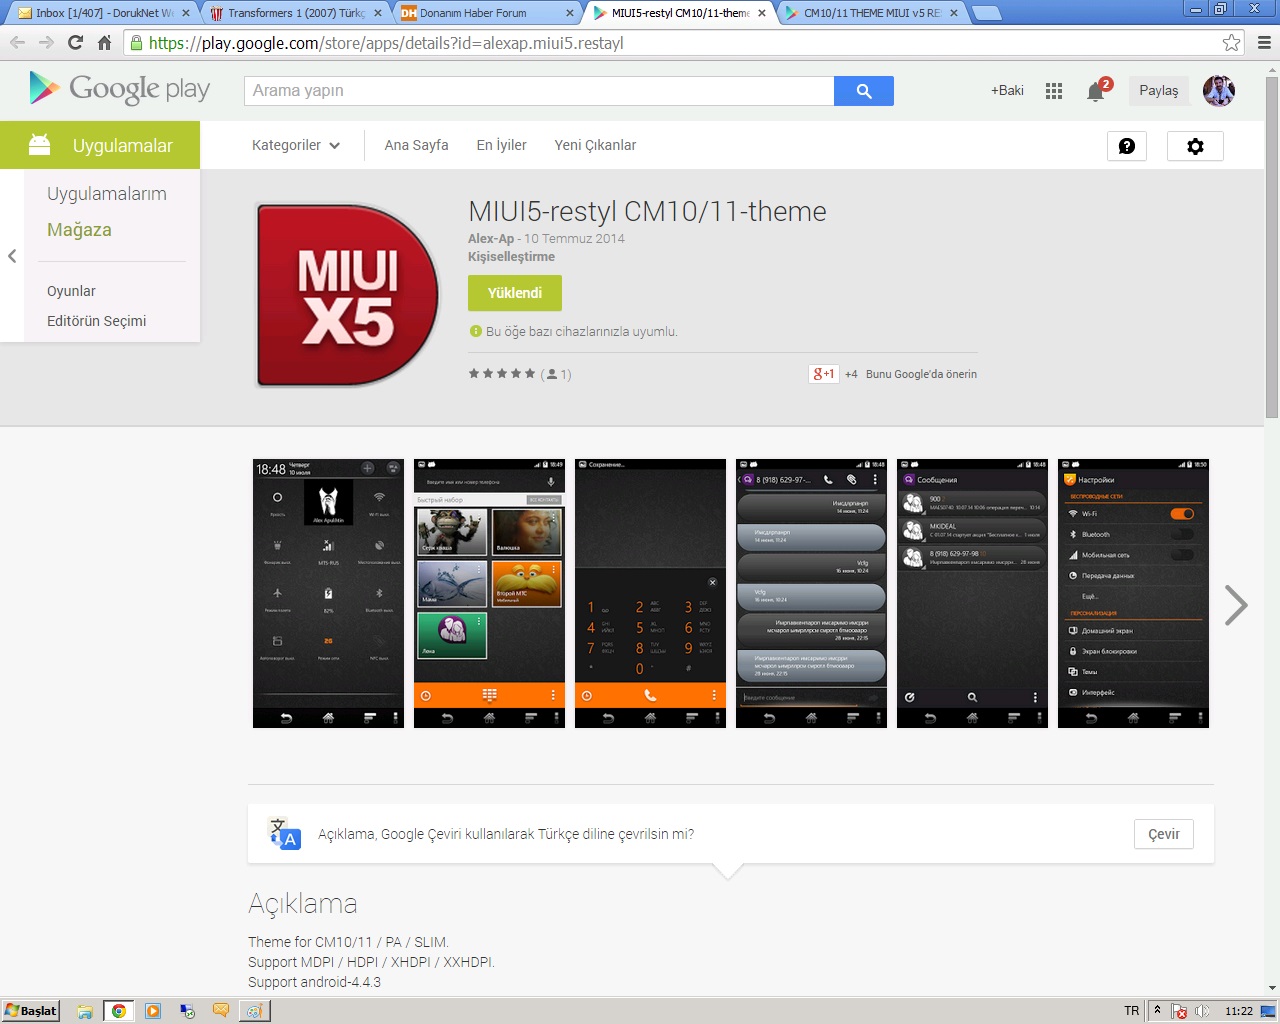Click the MIUI X5 app icon
1280x1024 pixels.
(x=347, y=295)
